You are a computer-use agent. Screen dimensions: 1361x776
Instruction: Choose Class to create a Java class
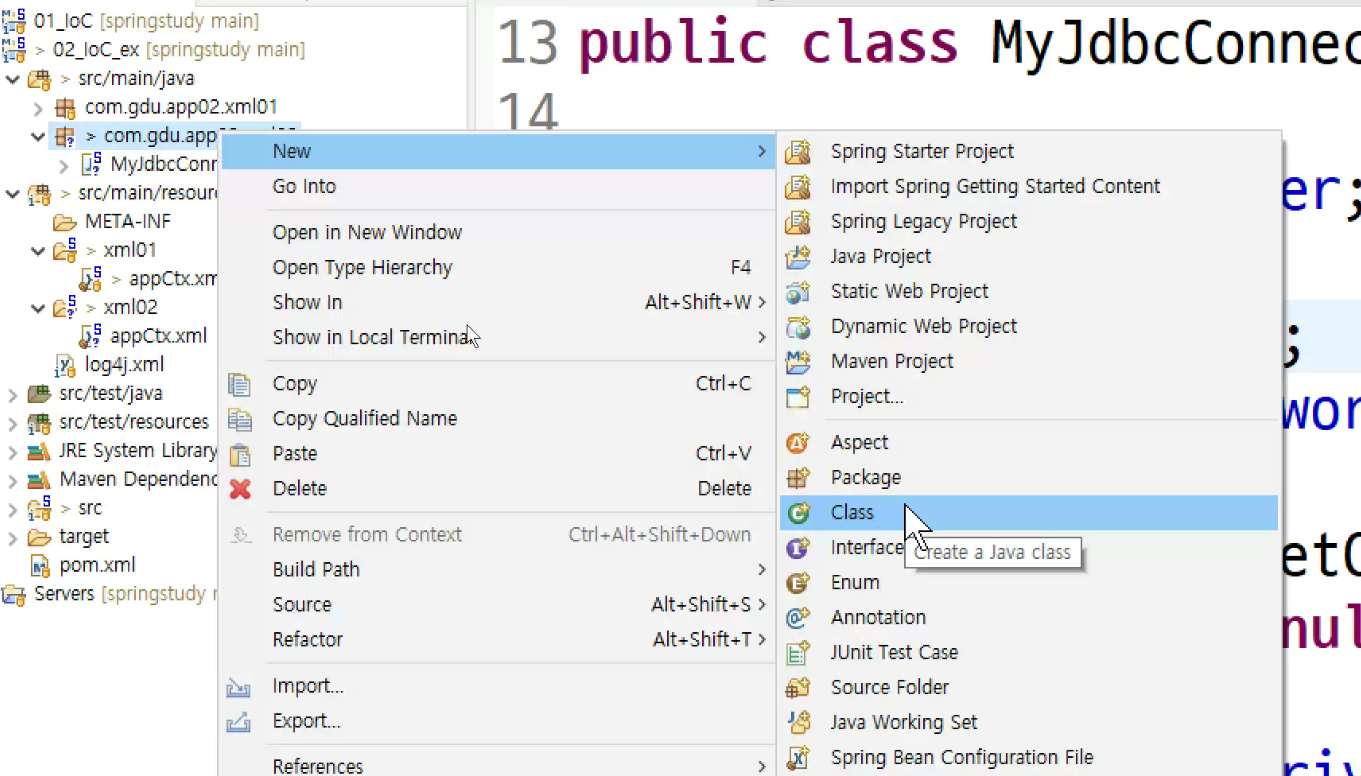[x=1029, y=512]
